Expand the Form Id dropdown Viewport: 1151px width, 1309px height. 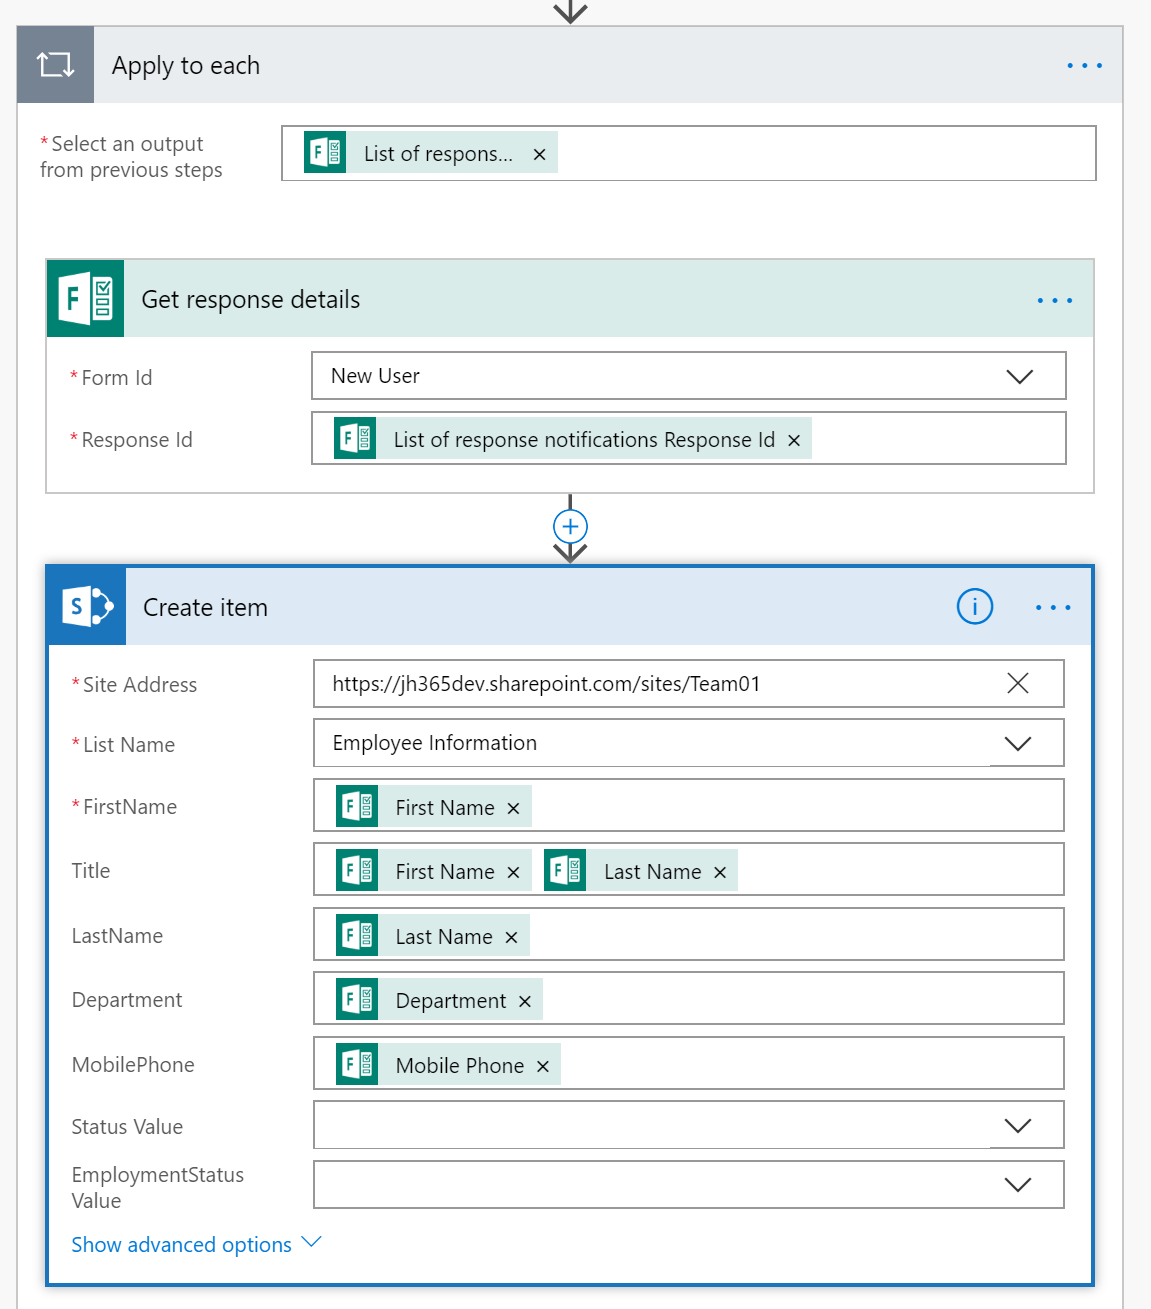(x=1019, y=377)
